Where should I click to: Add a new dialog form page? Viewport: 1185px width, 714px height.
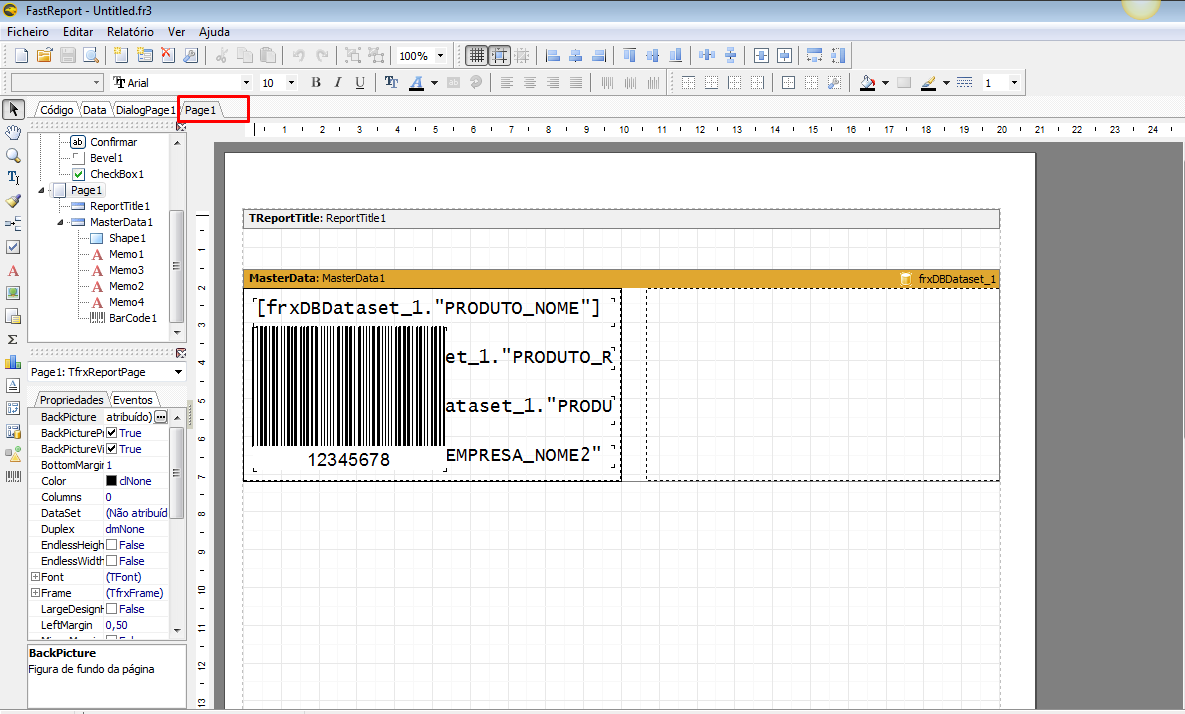(x=144, y=55)
